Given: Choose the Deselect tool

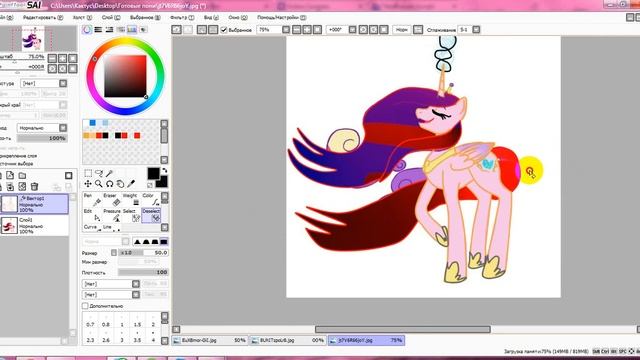Looking at the screenshot, I should [x=151, y=215].
